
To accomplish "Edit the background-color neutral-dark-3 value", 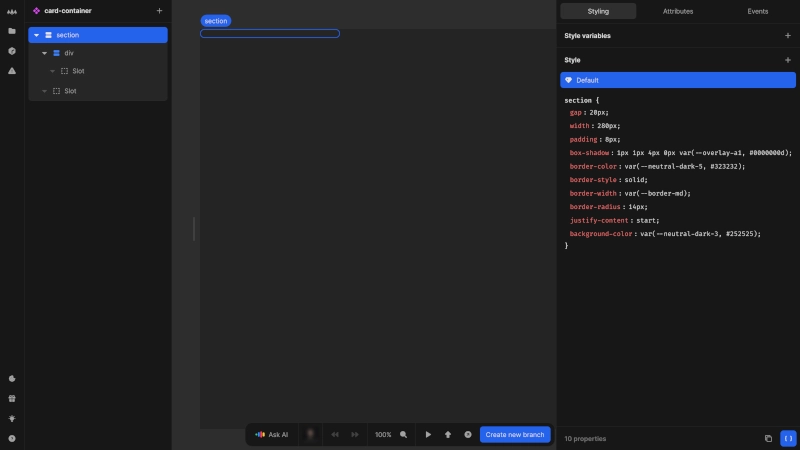I will [701, 234].
